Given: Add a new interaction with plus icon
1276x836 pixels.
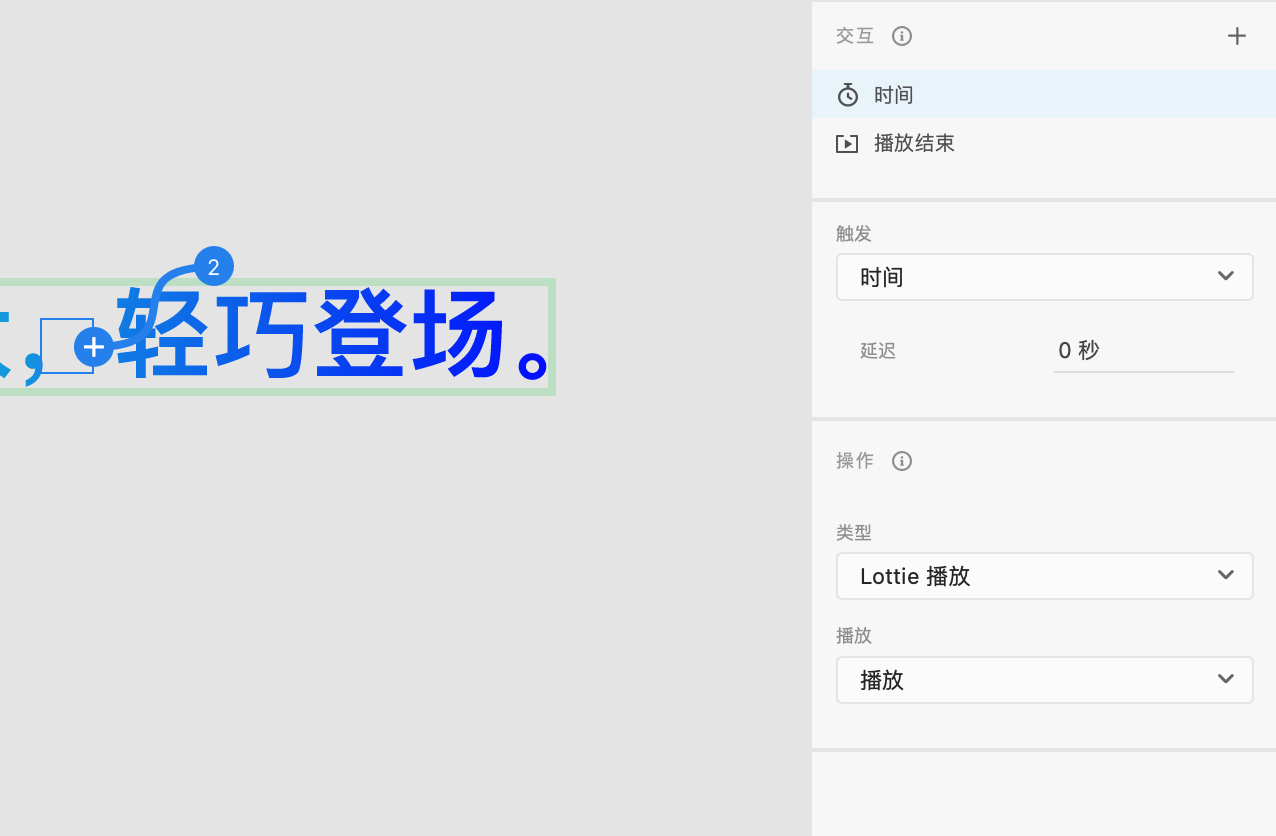Looking at the screenshot, I should coord(1237,36).
